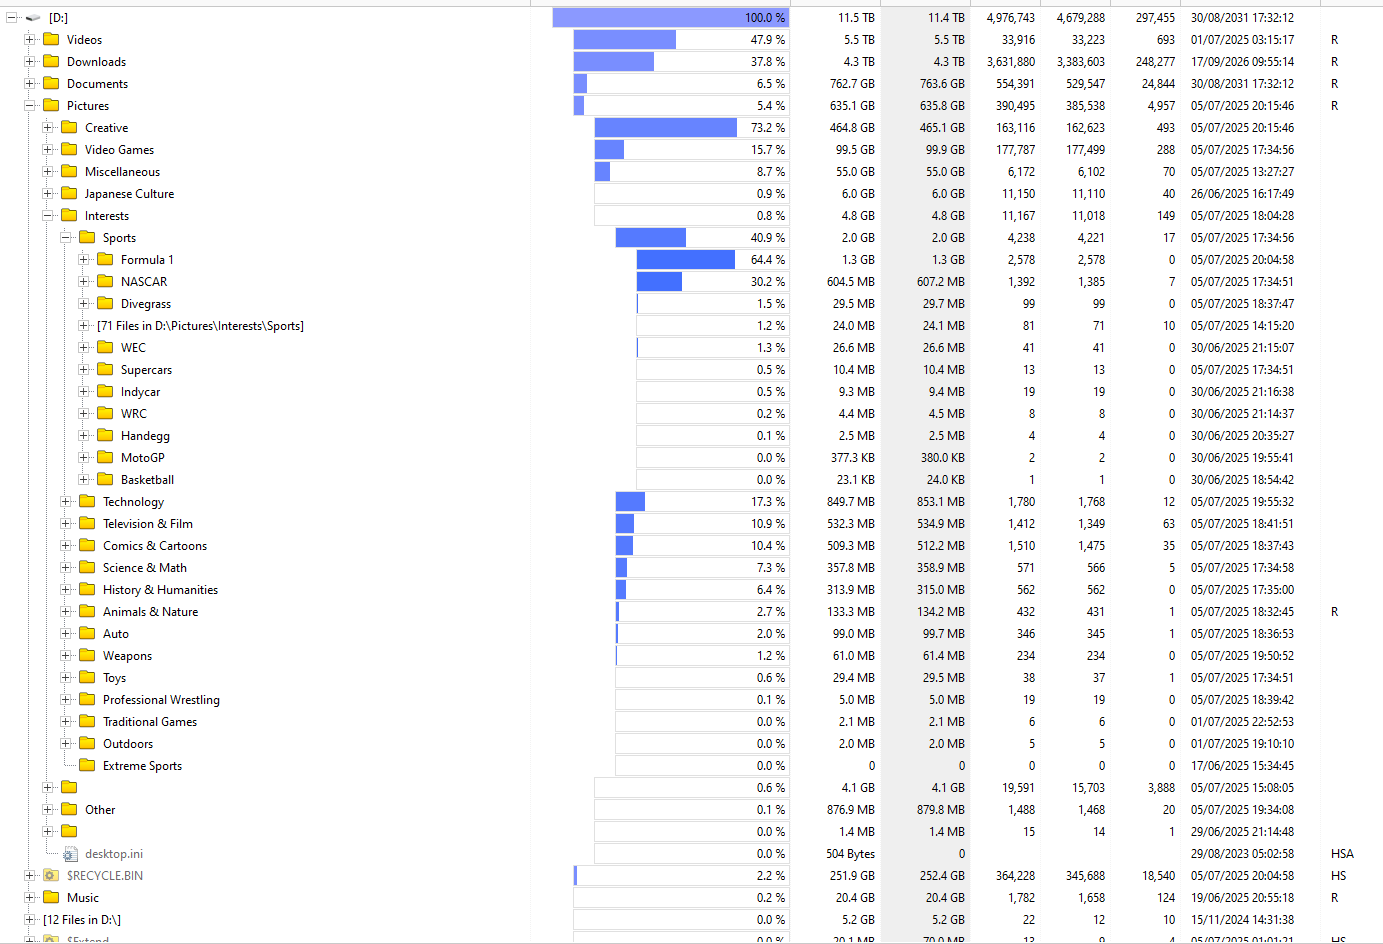Expand the Downloads folder

[30, 62]
